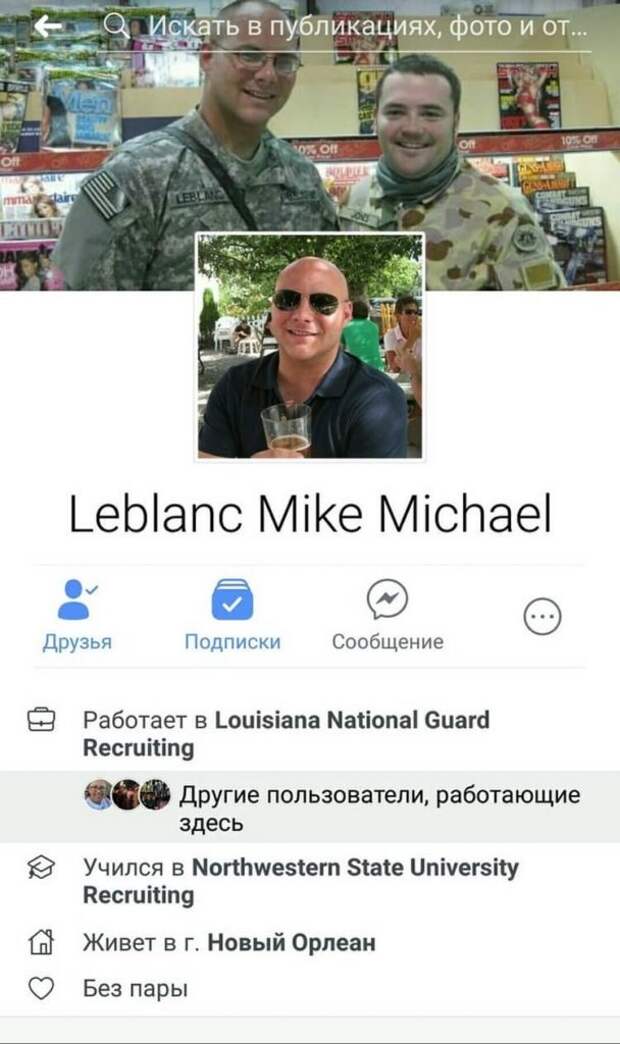The image size is (620, 1044).
Task: Open the Leblanc Mike Michael profile picture
Action: (310, 346)
